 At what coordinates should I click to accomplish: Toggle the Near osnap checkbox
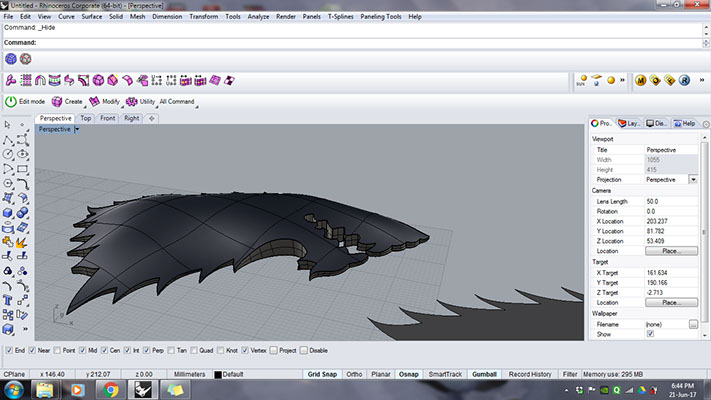(32, 351)
